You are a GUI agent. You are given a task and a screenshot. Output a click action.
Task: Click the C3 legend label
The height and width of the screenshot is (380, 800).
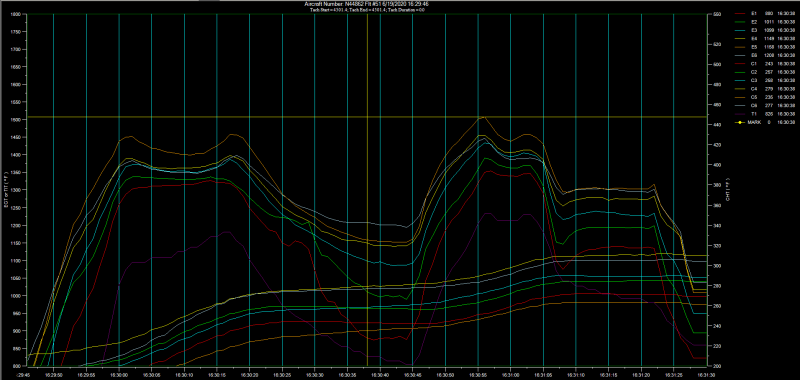coord(754,80)
